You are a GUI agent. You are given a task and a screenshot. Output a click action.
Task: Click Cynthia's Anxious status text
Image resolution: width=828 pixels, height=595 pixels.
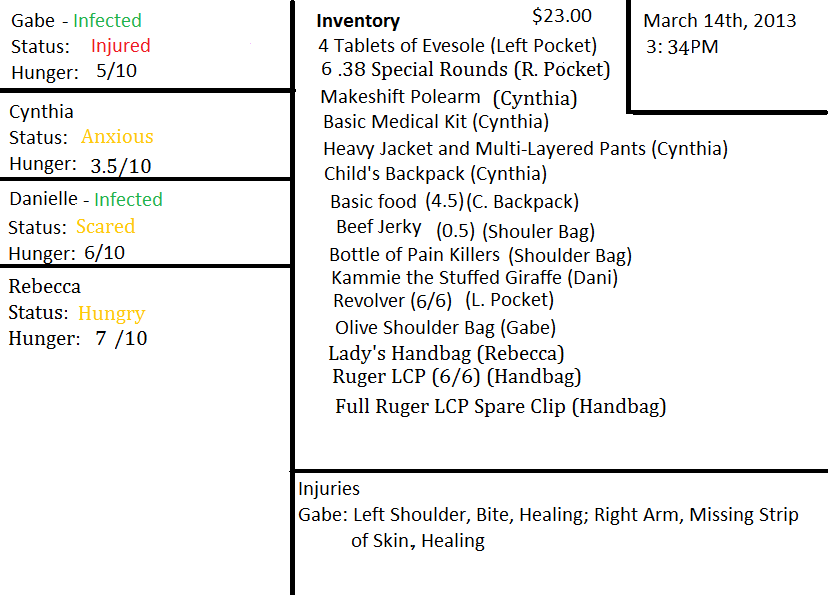(117, 137)
